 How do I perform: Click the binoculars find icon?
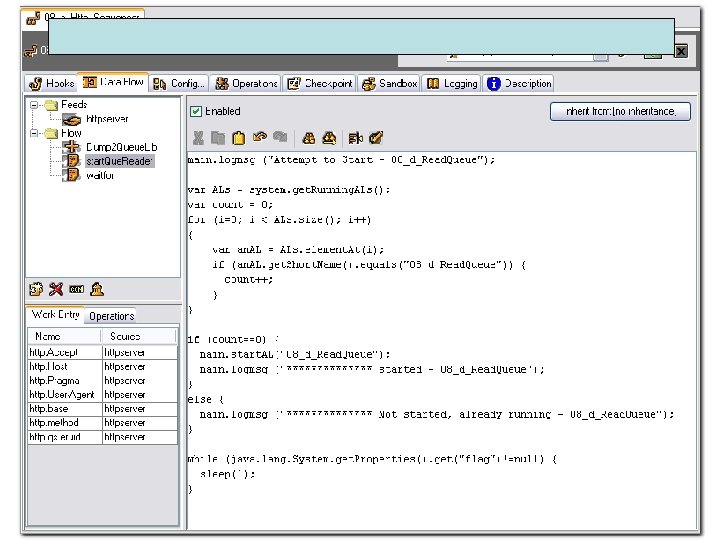(x=309, y=138)
